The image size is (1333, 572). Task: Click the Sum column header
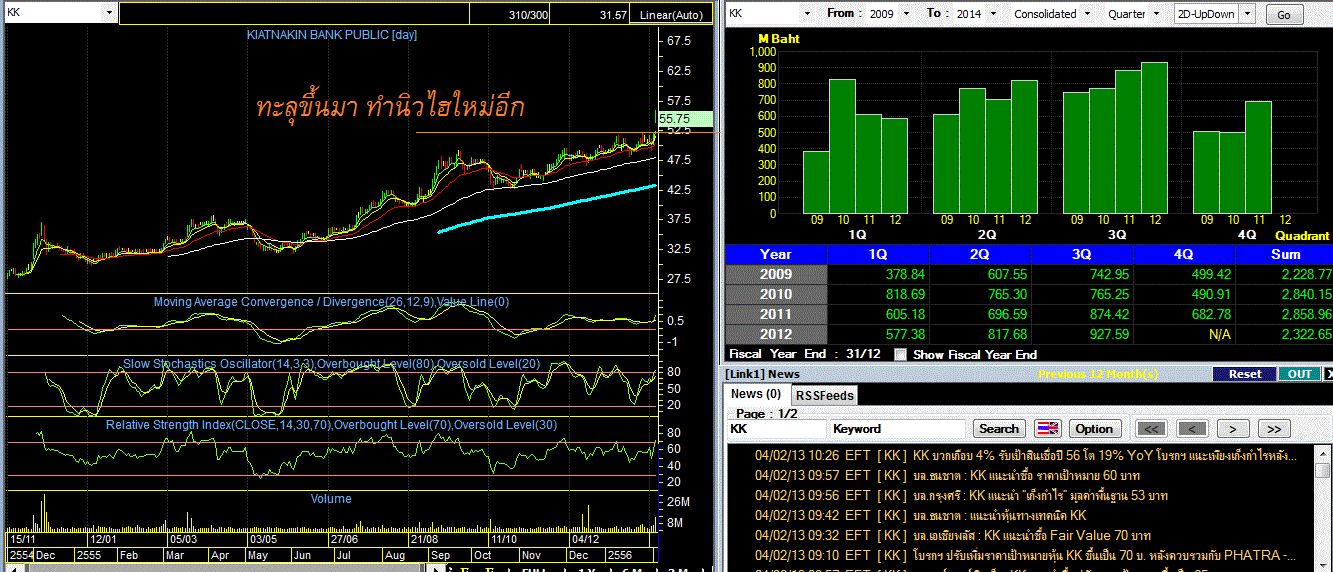click(x=1285, y=254)
